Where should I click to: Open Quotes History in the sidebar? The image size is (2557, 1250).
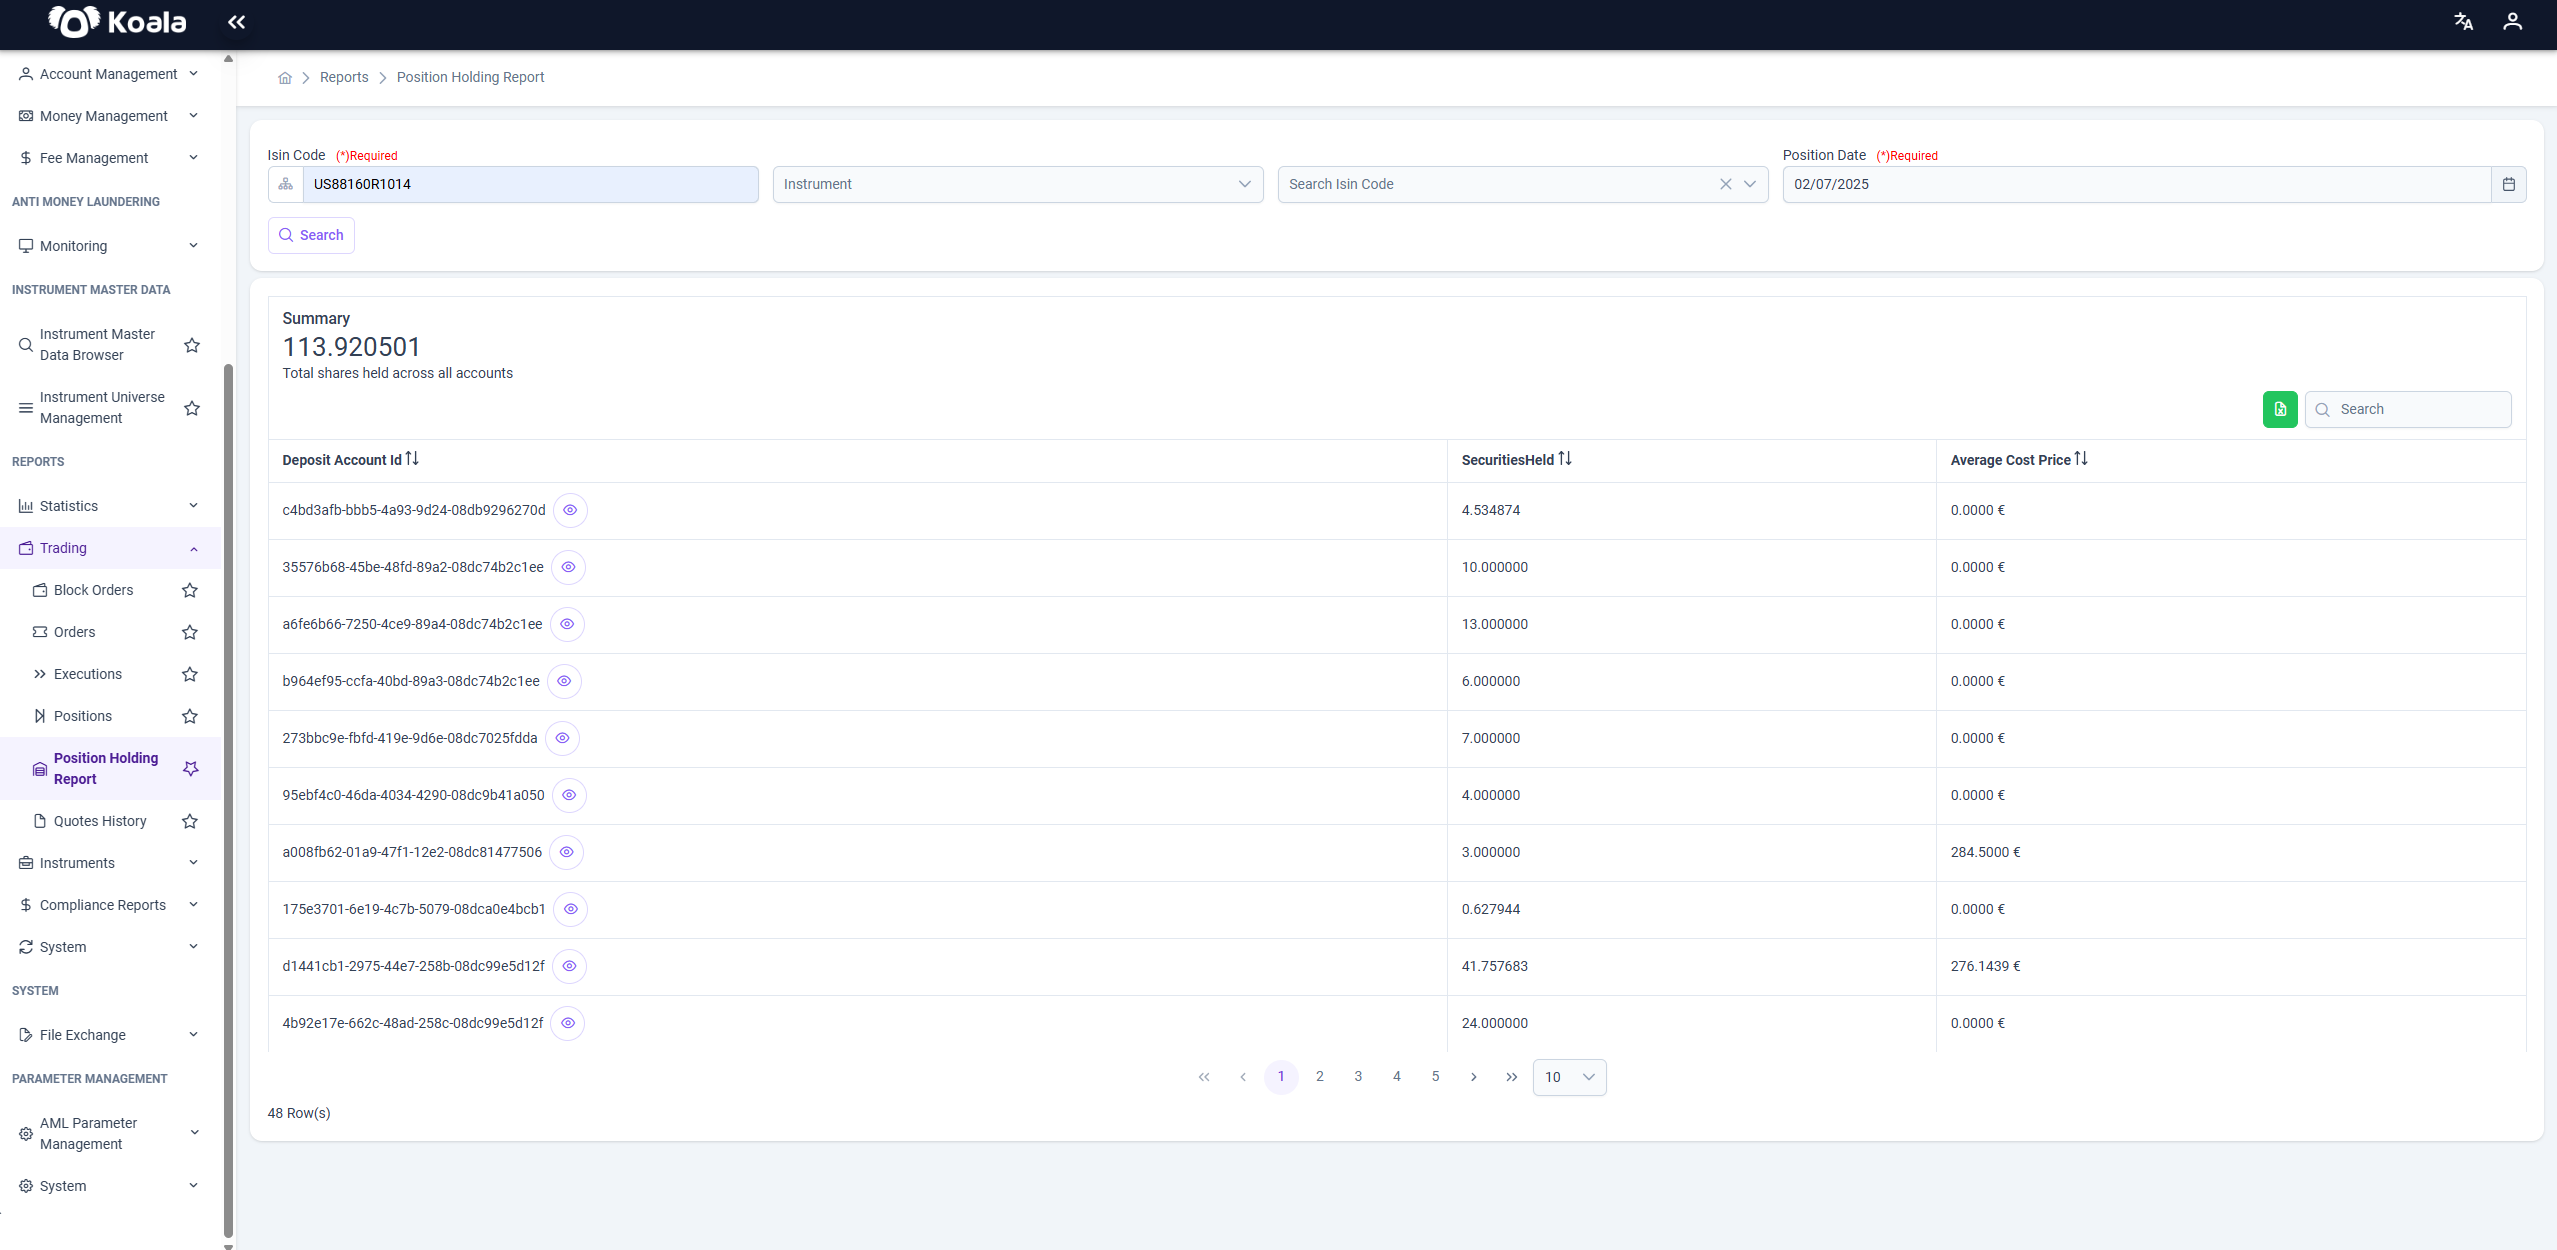(100, 822)
